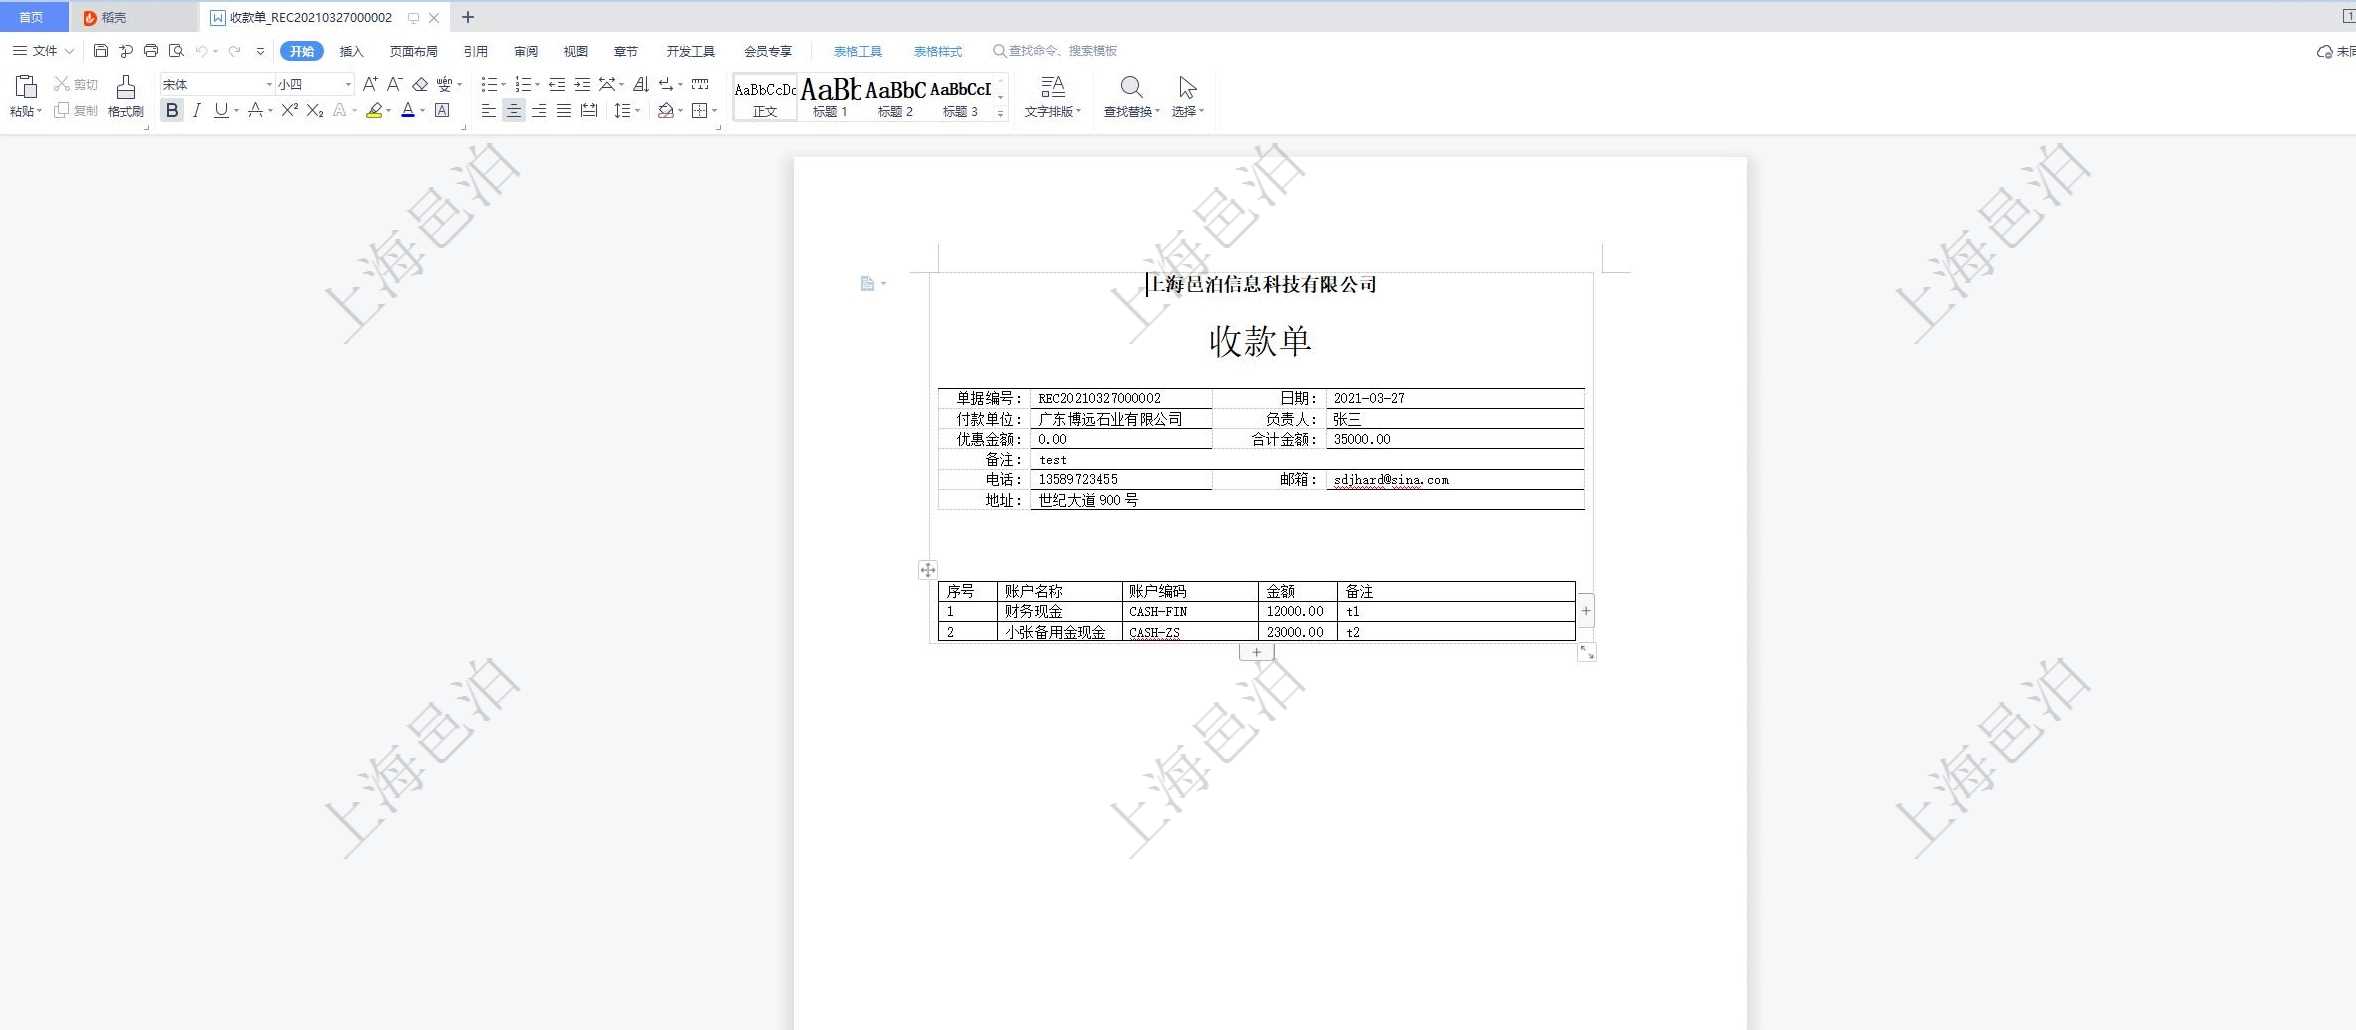Switch to the 插入 ribbon tab
The image size is (2356, 1030).
click(x=351, y=51)
